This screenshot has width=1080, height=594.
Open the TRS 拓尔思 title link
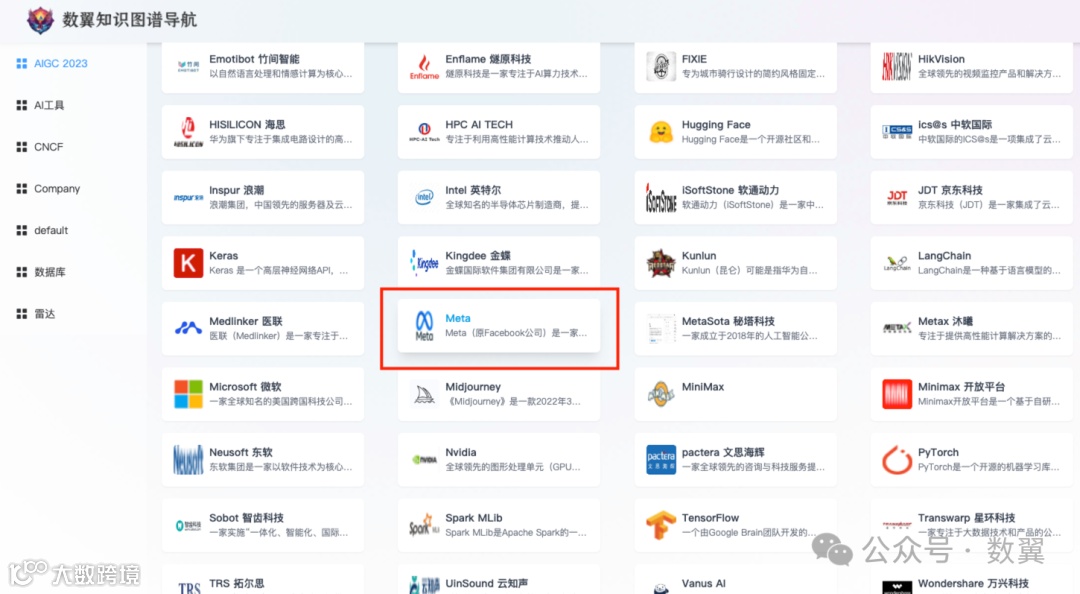(x=237, y=584)
